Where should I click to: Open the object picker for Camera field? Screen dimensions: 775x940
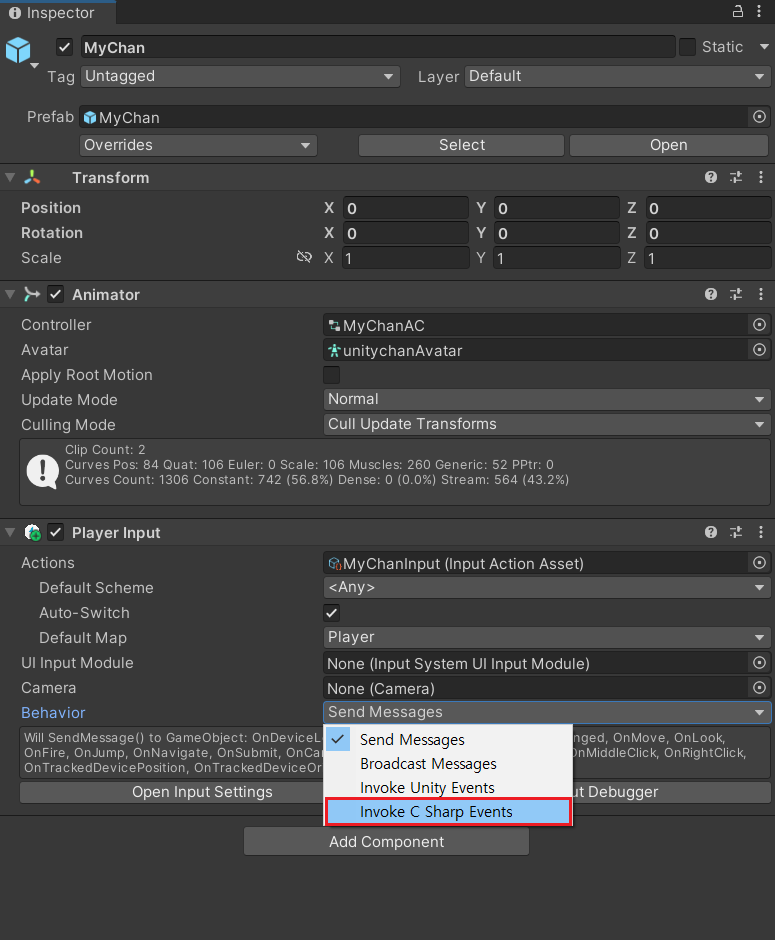click(x=759, y=688)
